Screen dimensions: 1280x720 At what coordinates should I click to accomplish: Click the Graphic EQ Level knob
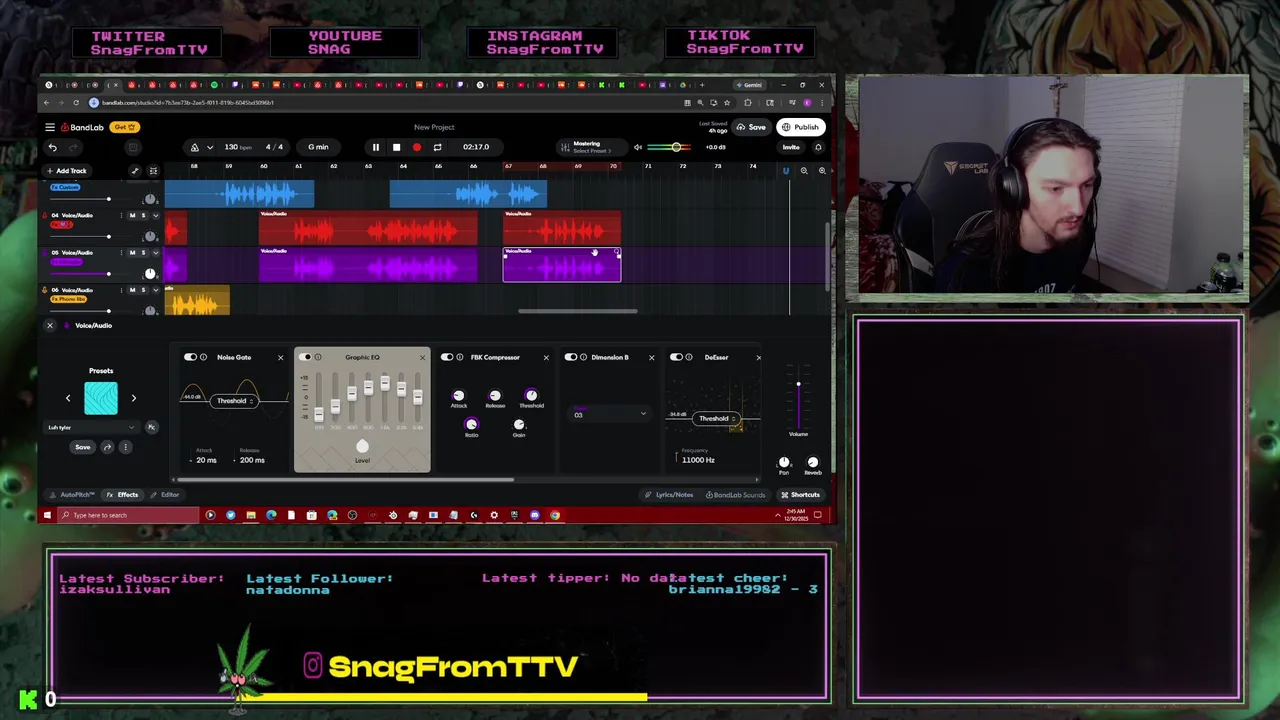[362, 447]
